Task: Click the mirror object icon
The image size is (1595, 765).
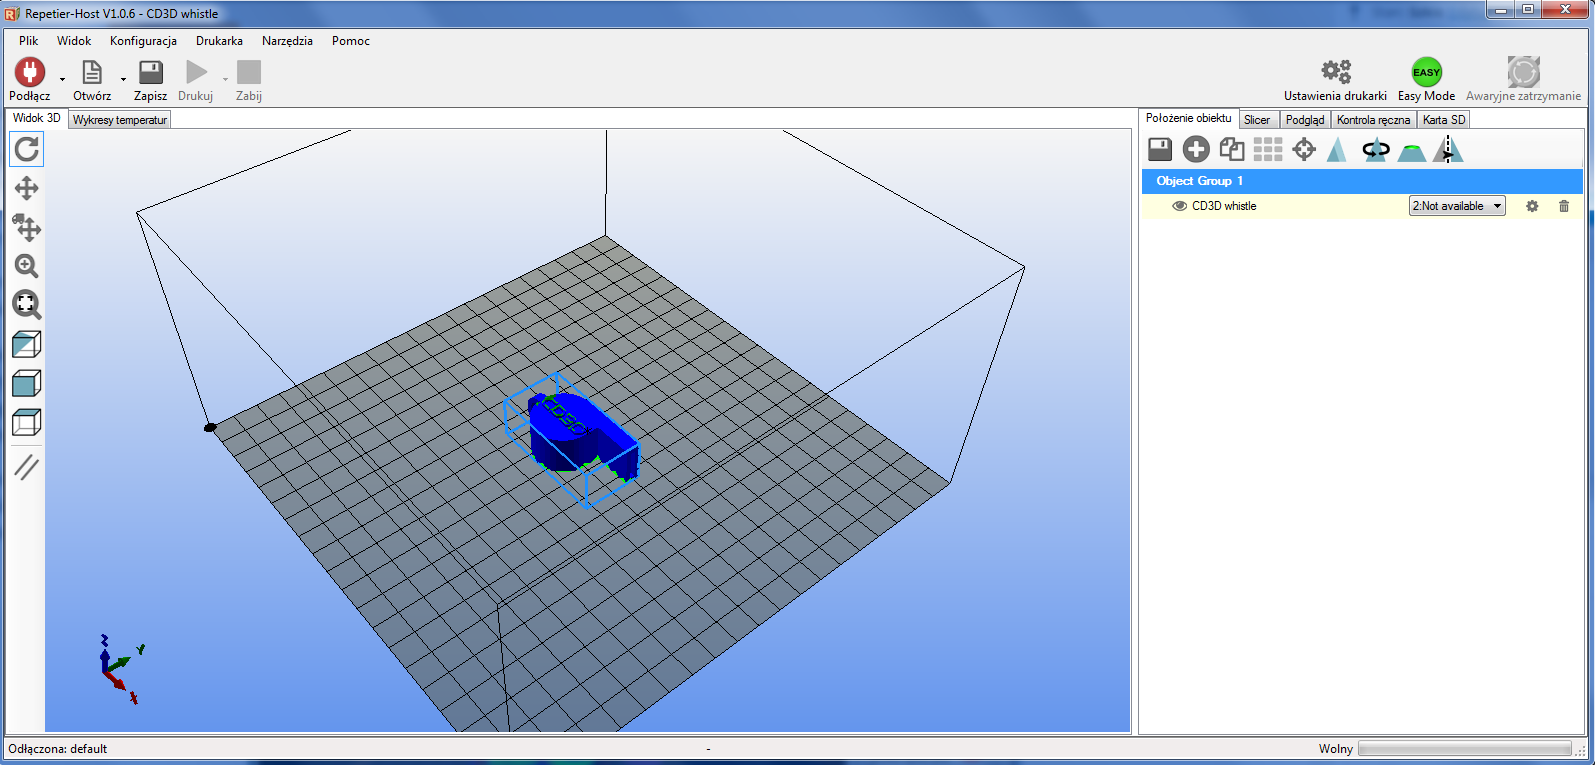Action: tap(1448, 150)
